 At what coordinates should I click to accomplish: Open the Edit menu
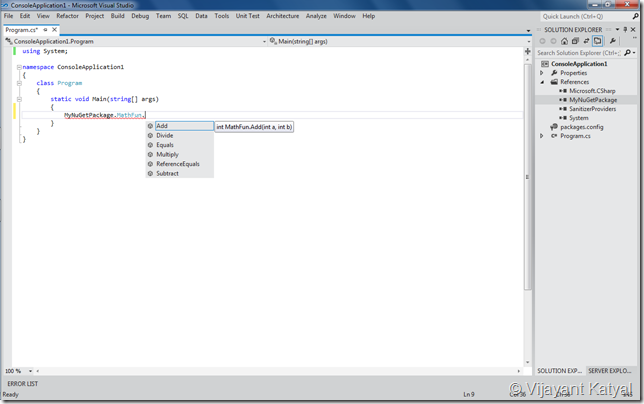[x=25, y=16]
